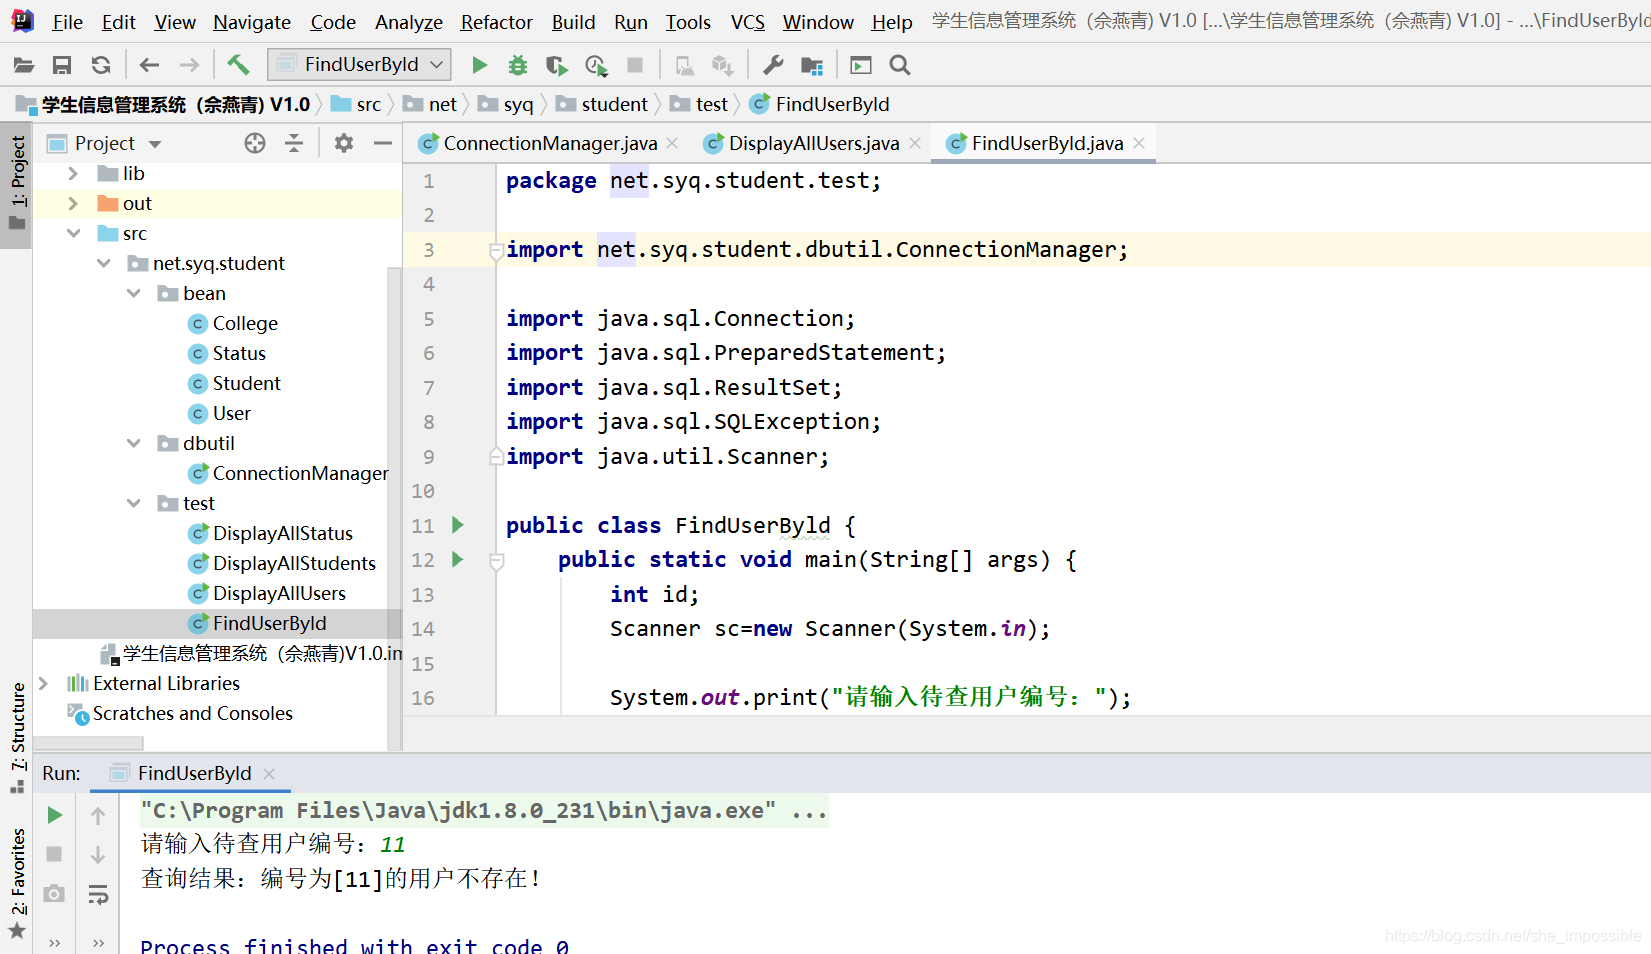Close the FindUserById run tab
1651x954 pixels.
click(x=269, y=773)
